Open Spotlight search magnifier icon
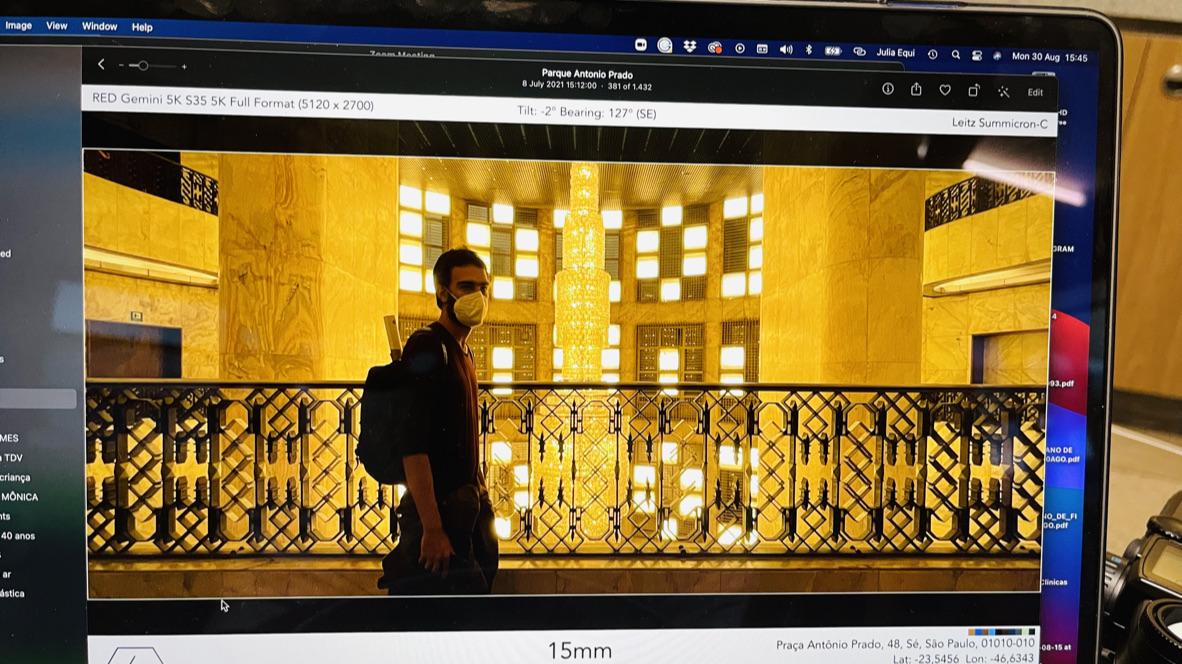Screen dimensions: 1182x664 tap(955, 55)
